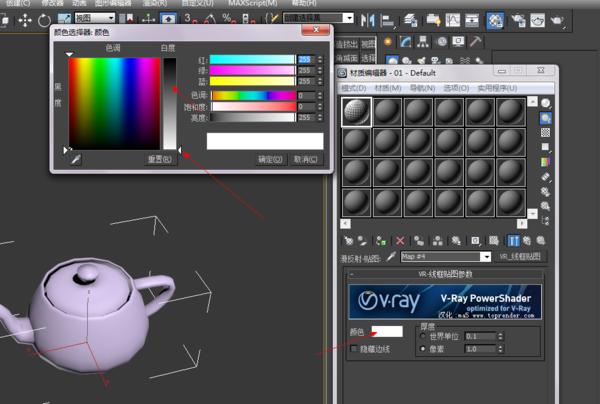Select the 像素 radio button

click(423, 349)
